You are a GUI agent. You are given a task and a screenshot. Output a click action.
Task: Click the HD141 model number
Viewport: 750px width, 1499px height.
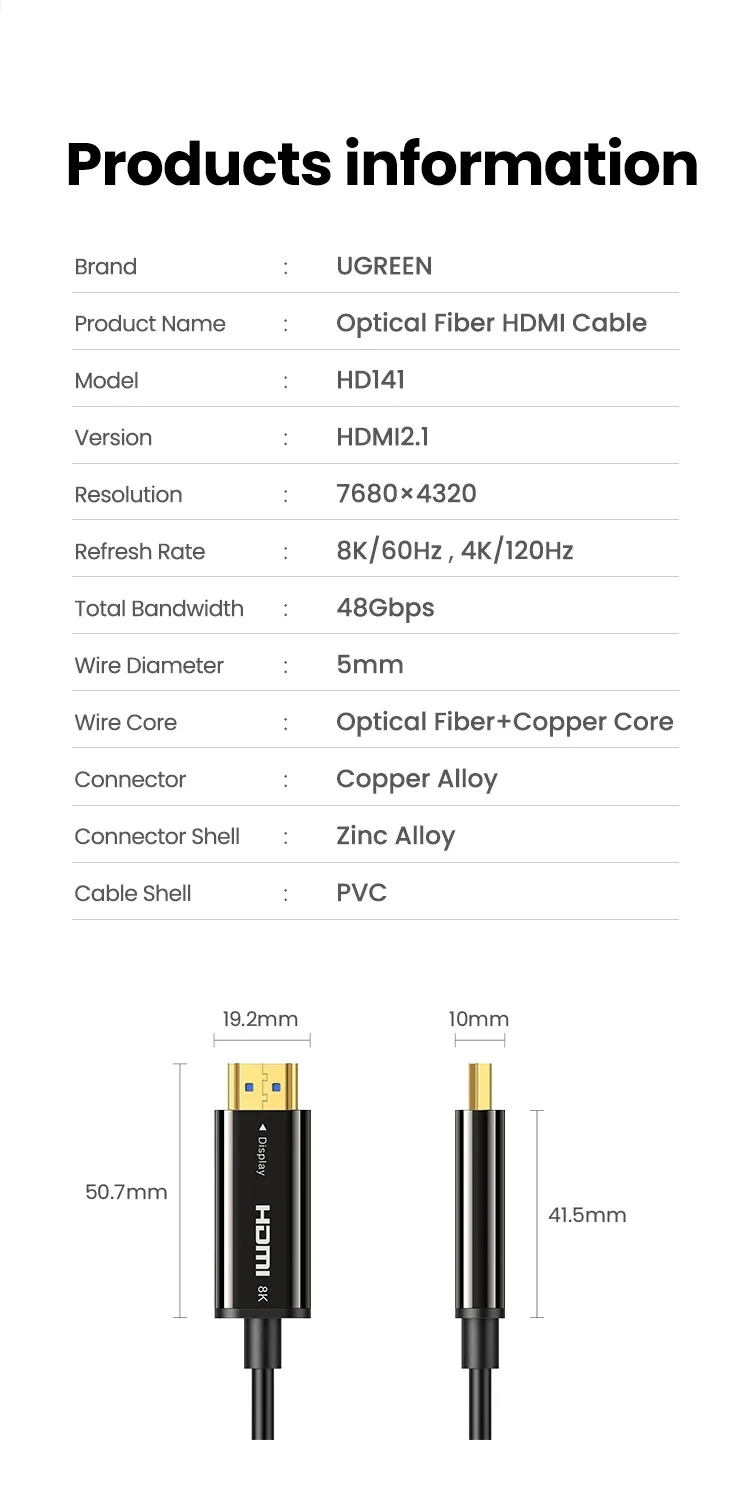(x=370, y=380)
